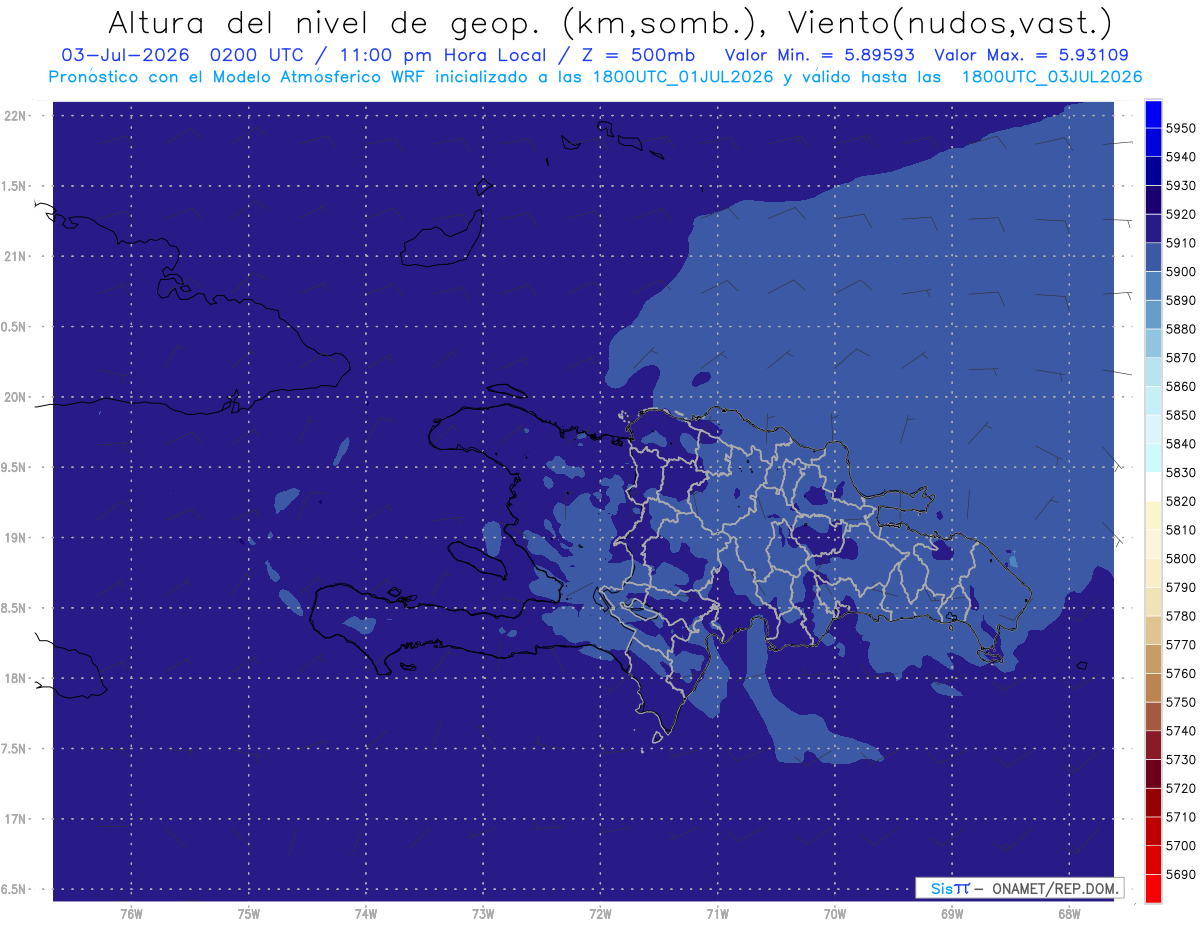Pick the tan swatch between 5770 and 5760
This screenshot has width=1200, height=927.
click(1152, 659)
